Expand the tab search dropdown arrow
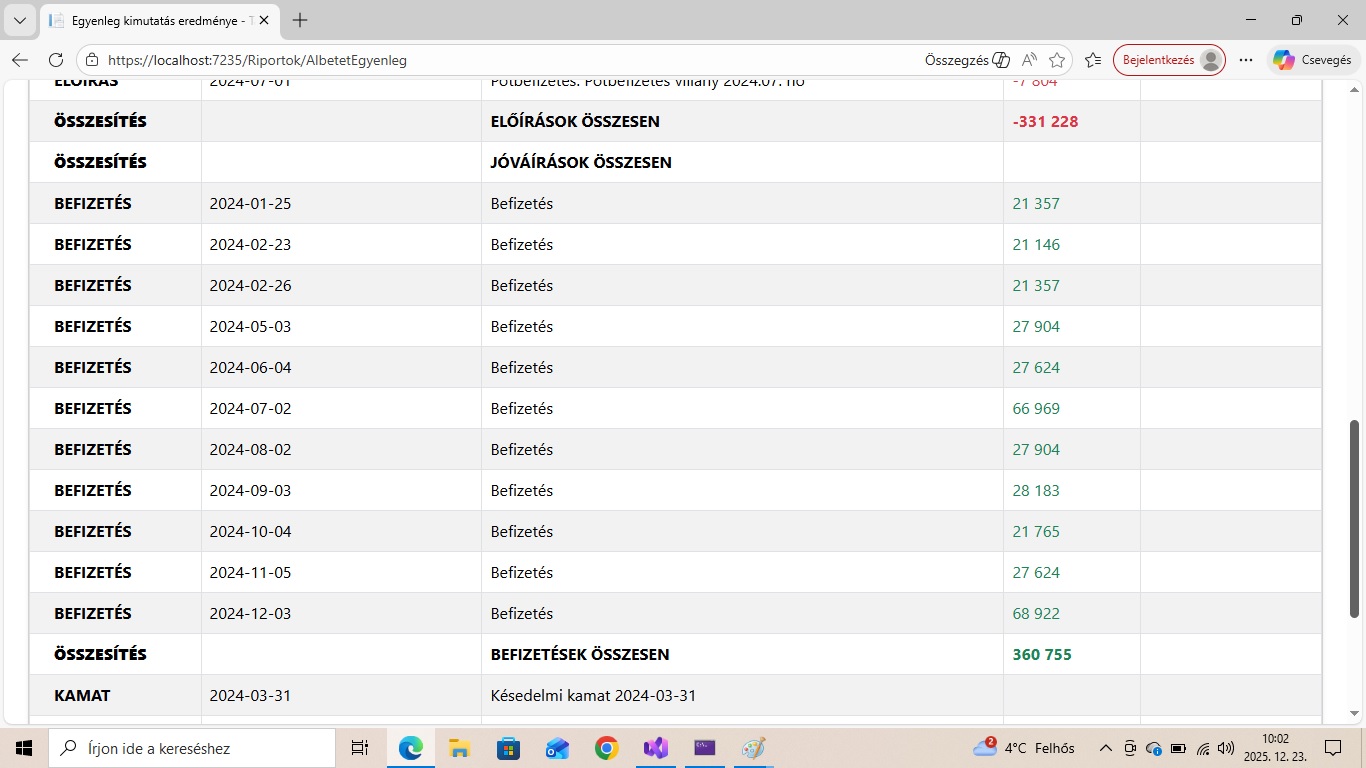Viewport: 1366px width, 768px height. 19,20
